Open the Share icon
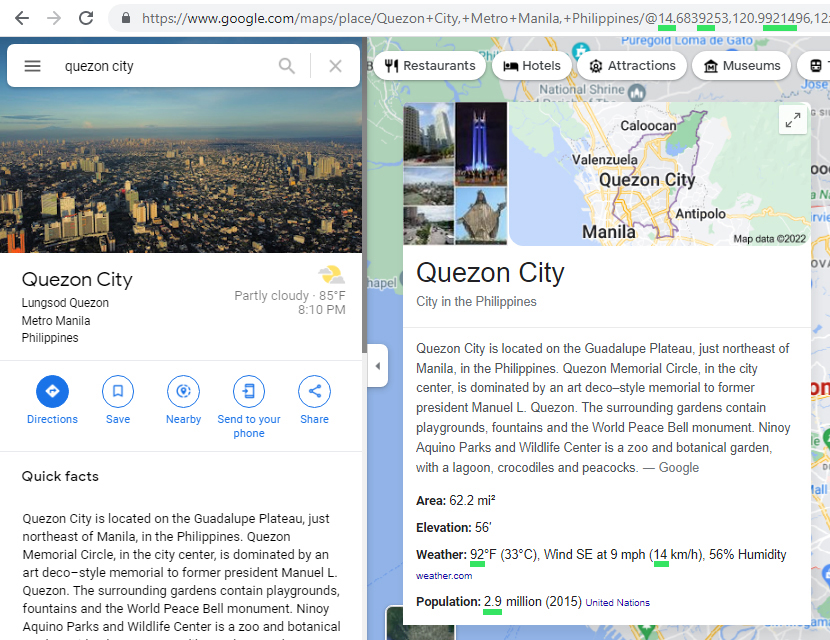 tap(314, 392)
